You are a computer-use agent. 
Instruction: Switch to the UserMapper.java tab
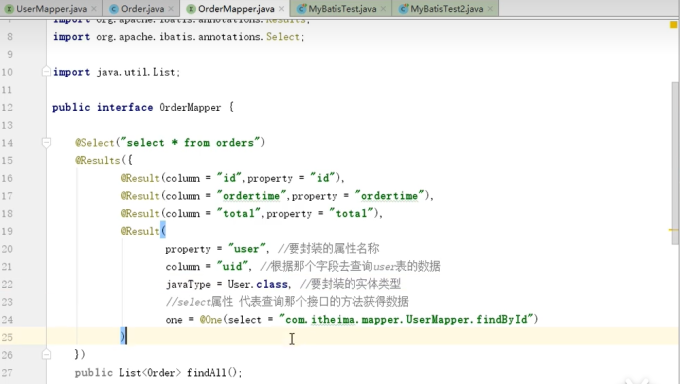[x=51, y=8]
